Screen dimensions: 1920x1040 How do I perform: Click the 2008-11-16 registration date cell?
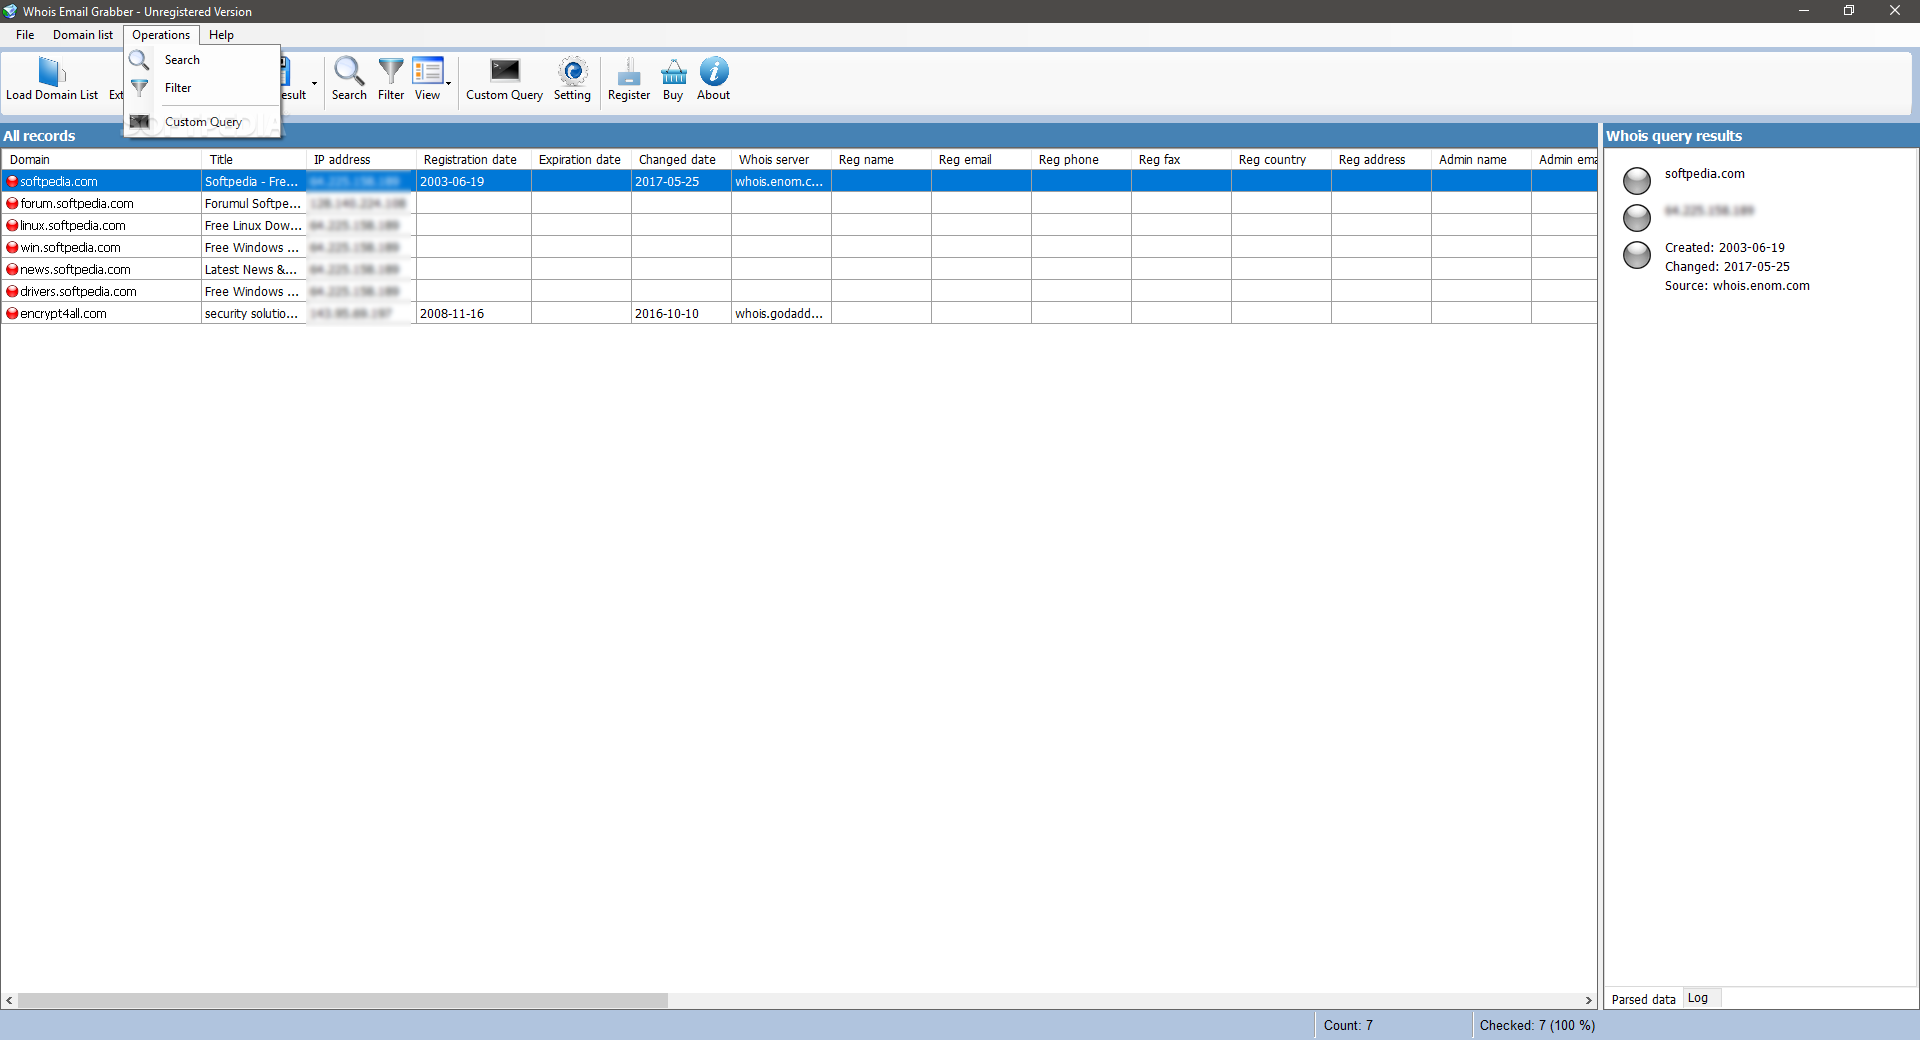tap(473, 314)
